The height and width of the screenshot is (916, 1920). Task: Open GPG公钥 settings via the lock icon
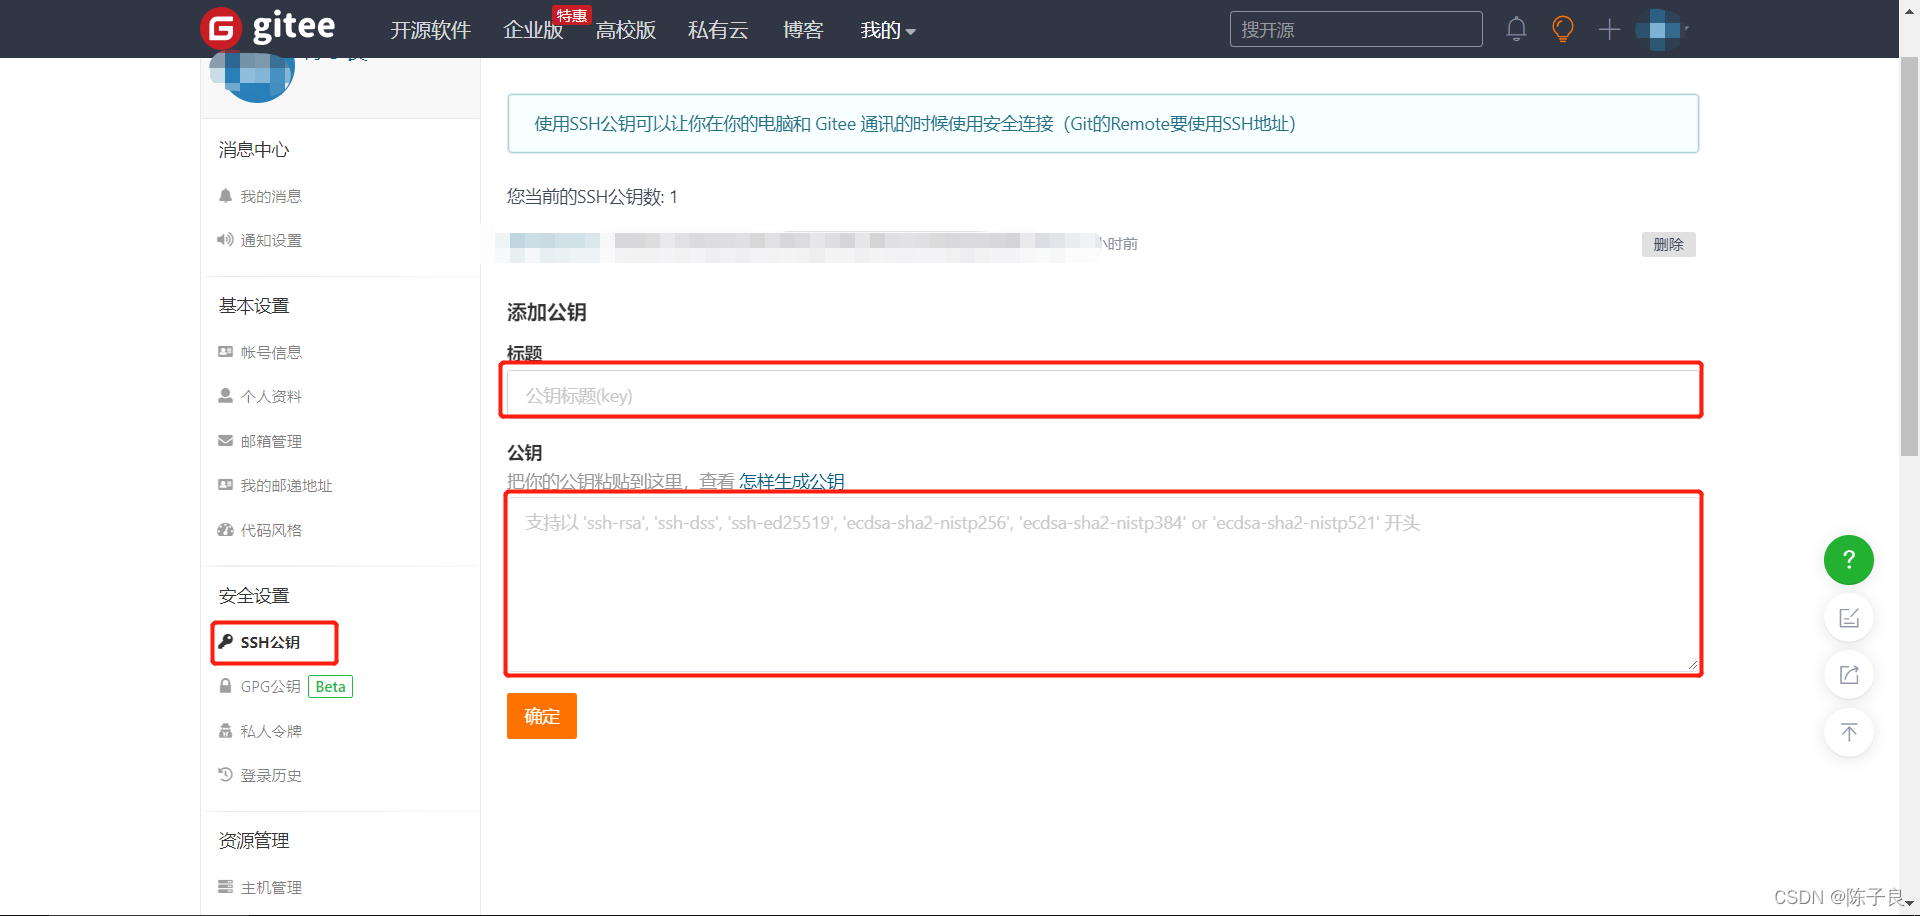click(269, 687)
